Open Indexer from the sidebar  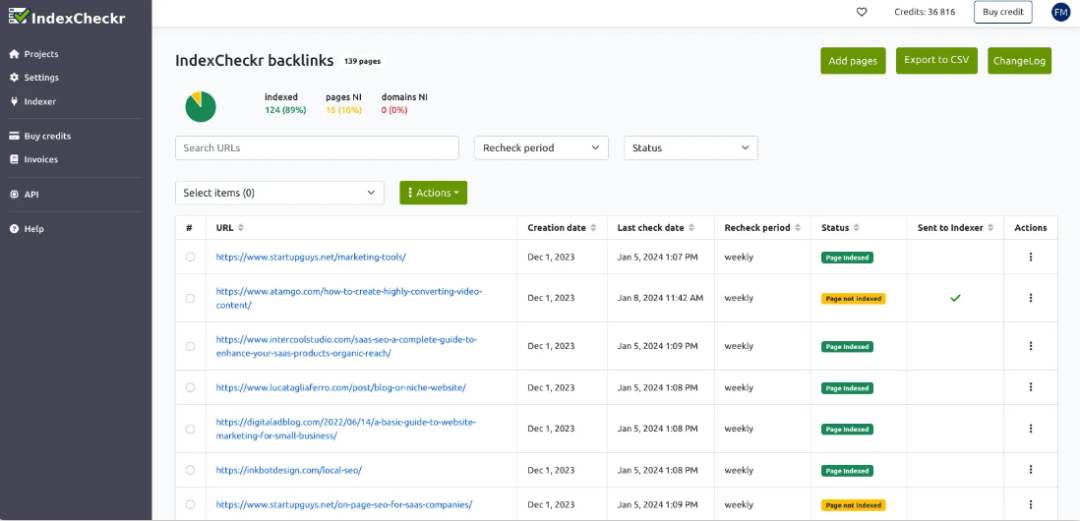(40, 101)
